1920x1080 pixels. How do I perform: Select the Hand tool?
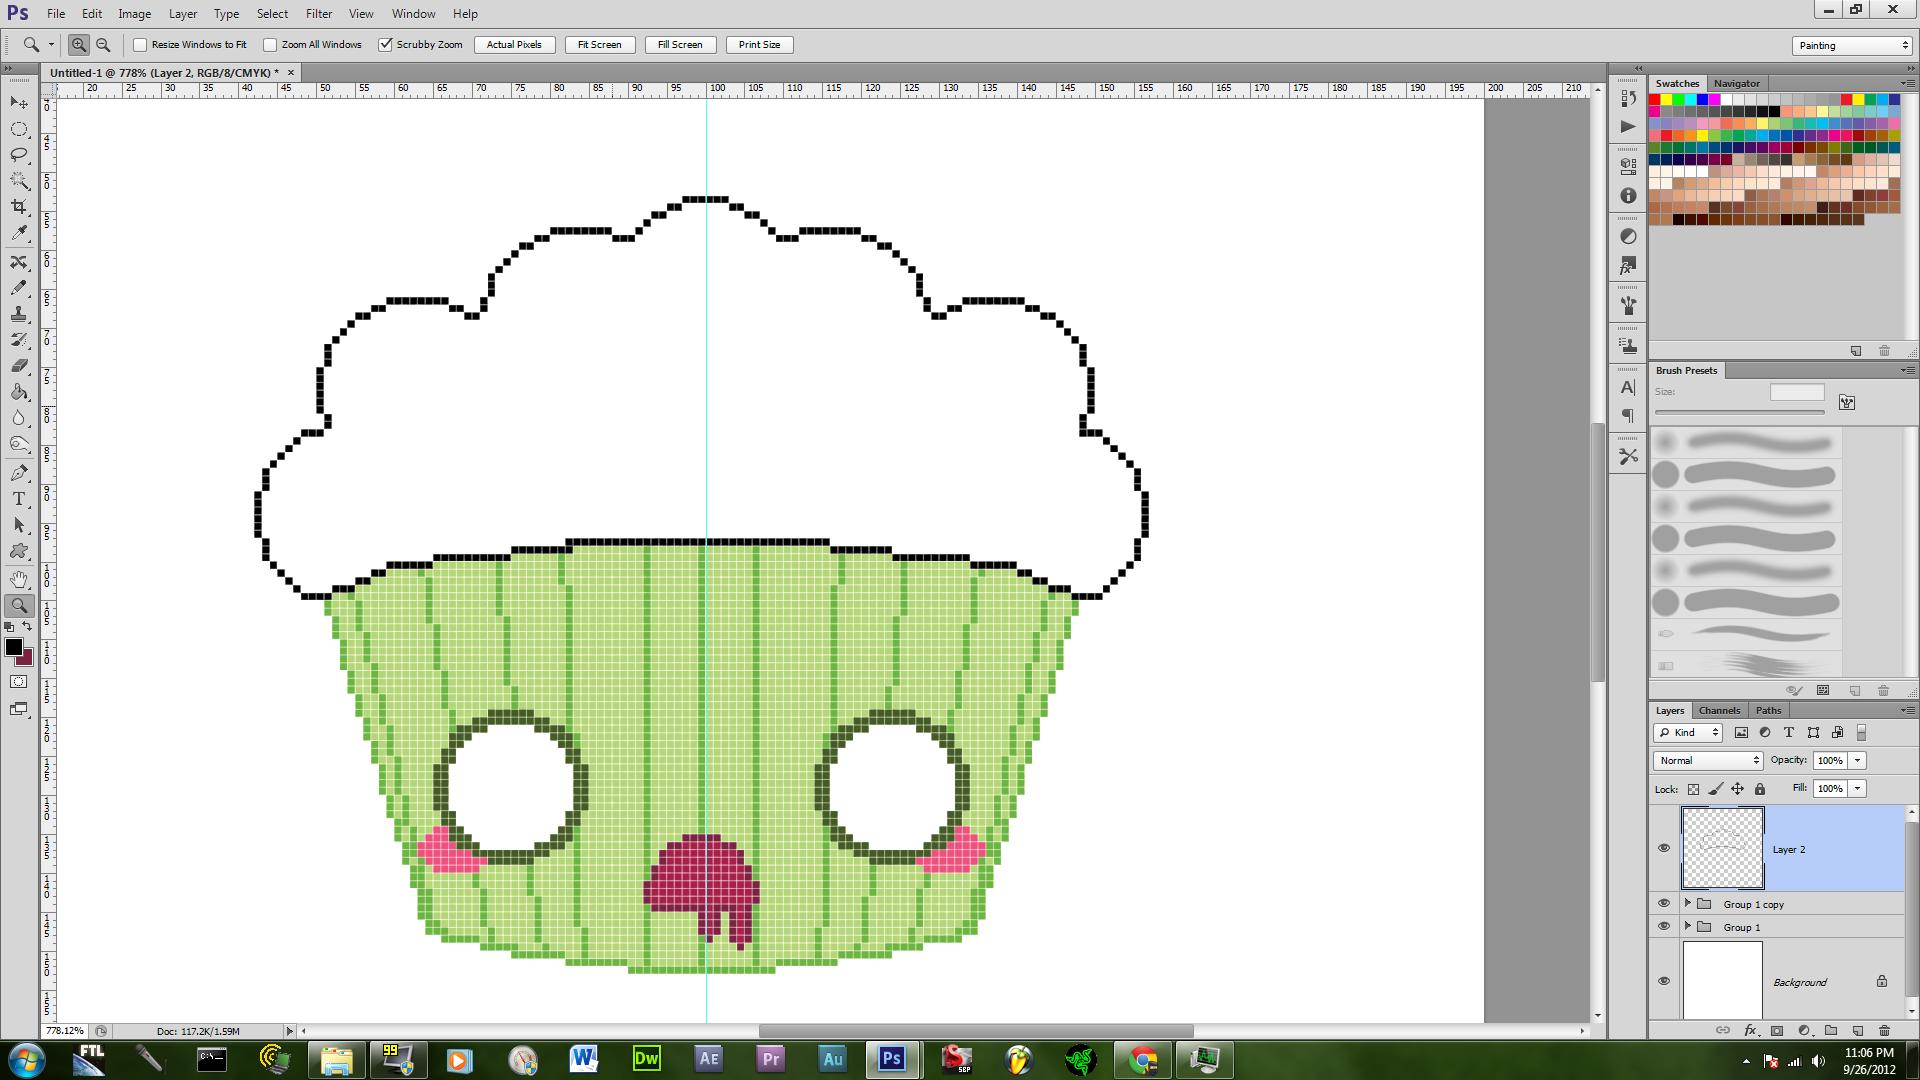[x=19, y=580]
